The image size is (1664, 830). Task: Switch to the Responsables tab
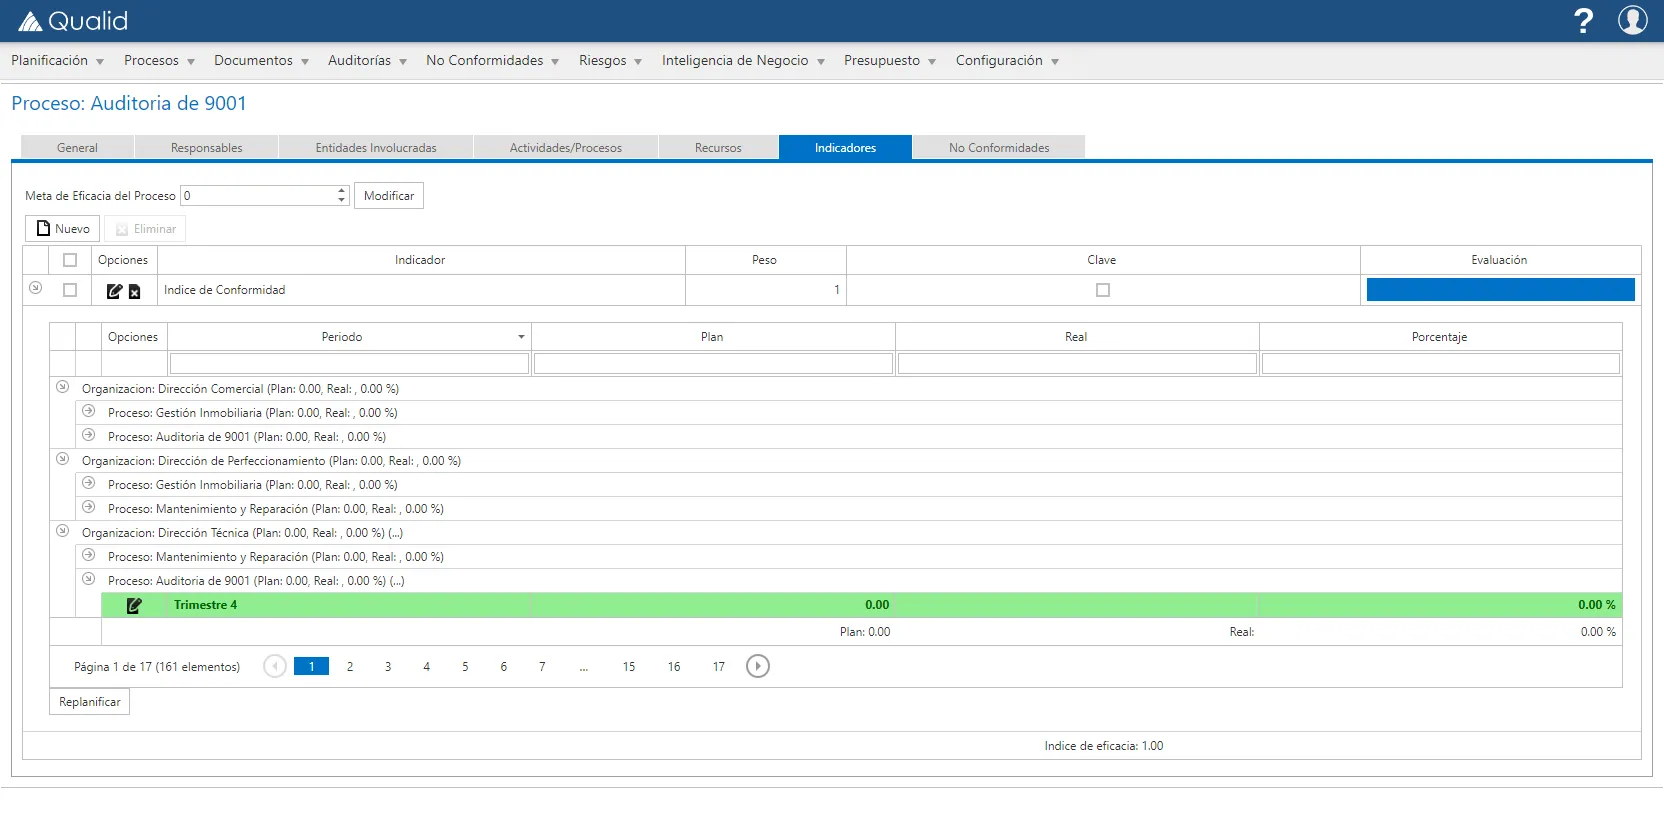pos(207,148)
